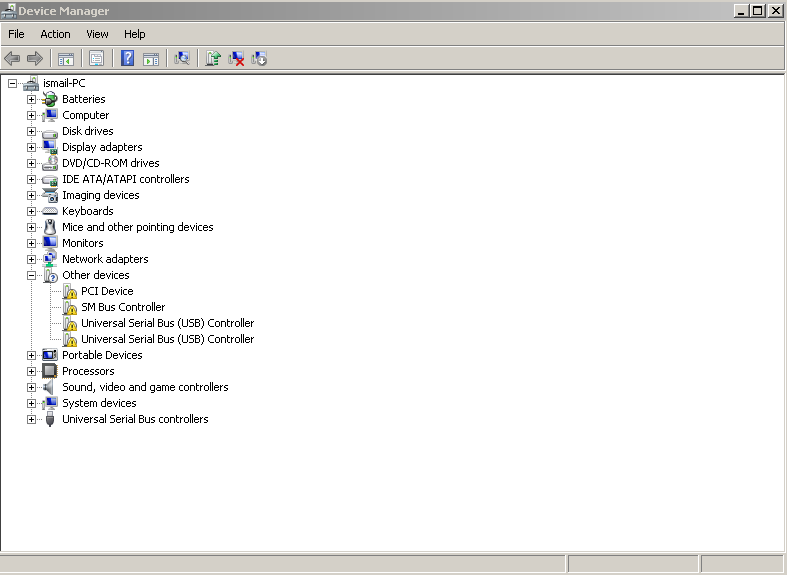Image resolution: width=787 pixels, height=575 pixels.
Task: Select the Computer label
Action: point(85,115)
